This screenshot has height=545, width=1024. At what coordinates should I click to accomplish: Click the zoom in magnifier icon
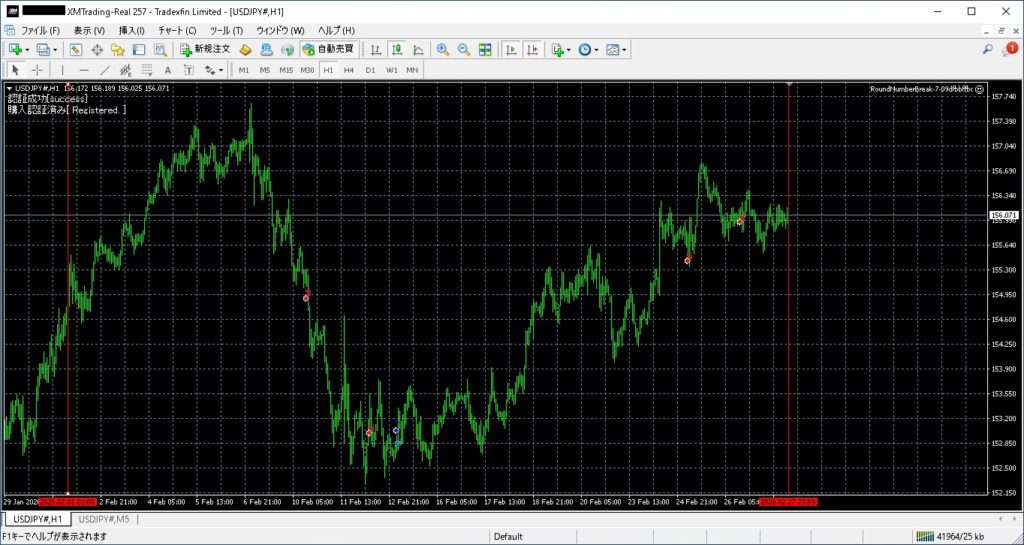(442, 49)
